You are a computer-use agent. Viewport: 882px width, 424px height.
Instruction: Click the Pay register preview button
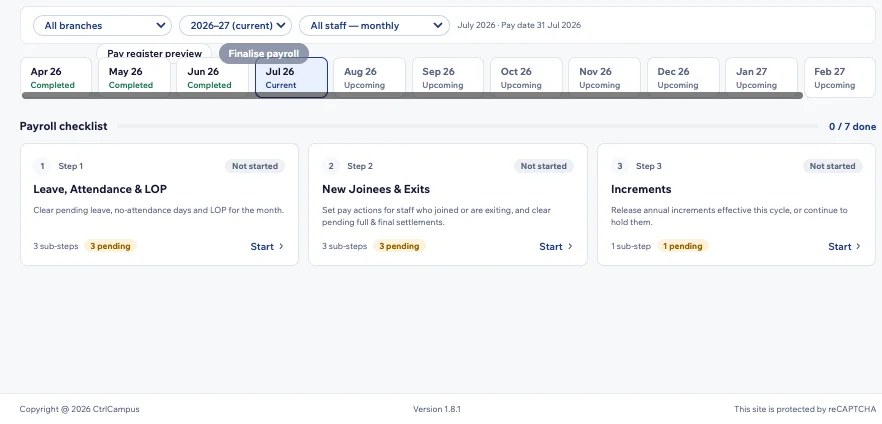[x=154, y=53]
